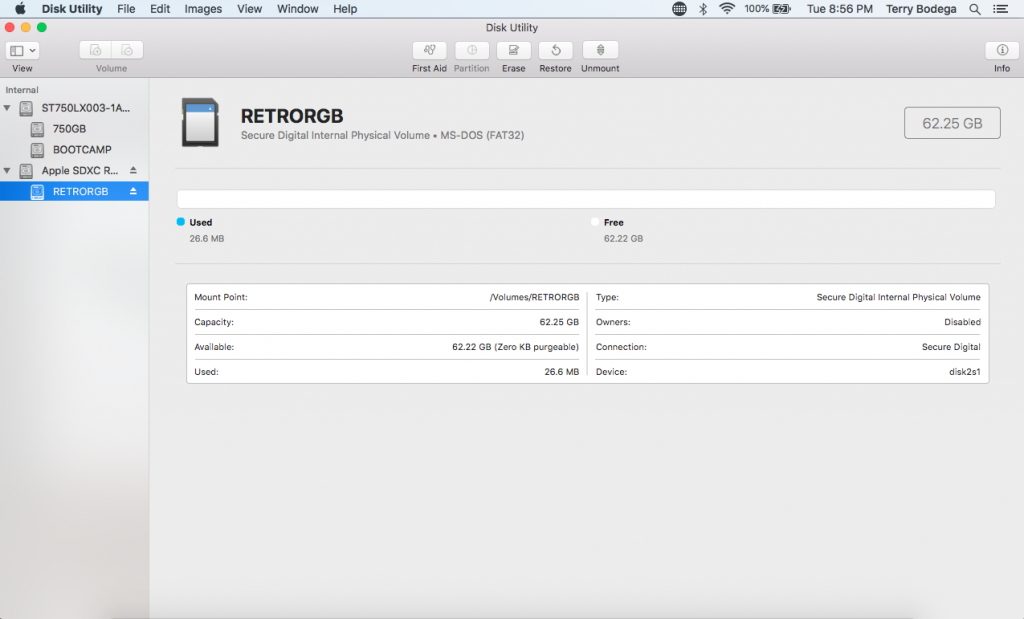1024x619 pixels.
Task: Open the Images menu
Action: pos(203,9)
